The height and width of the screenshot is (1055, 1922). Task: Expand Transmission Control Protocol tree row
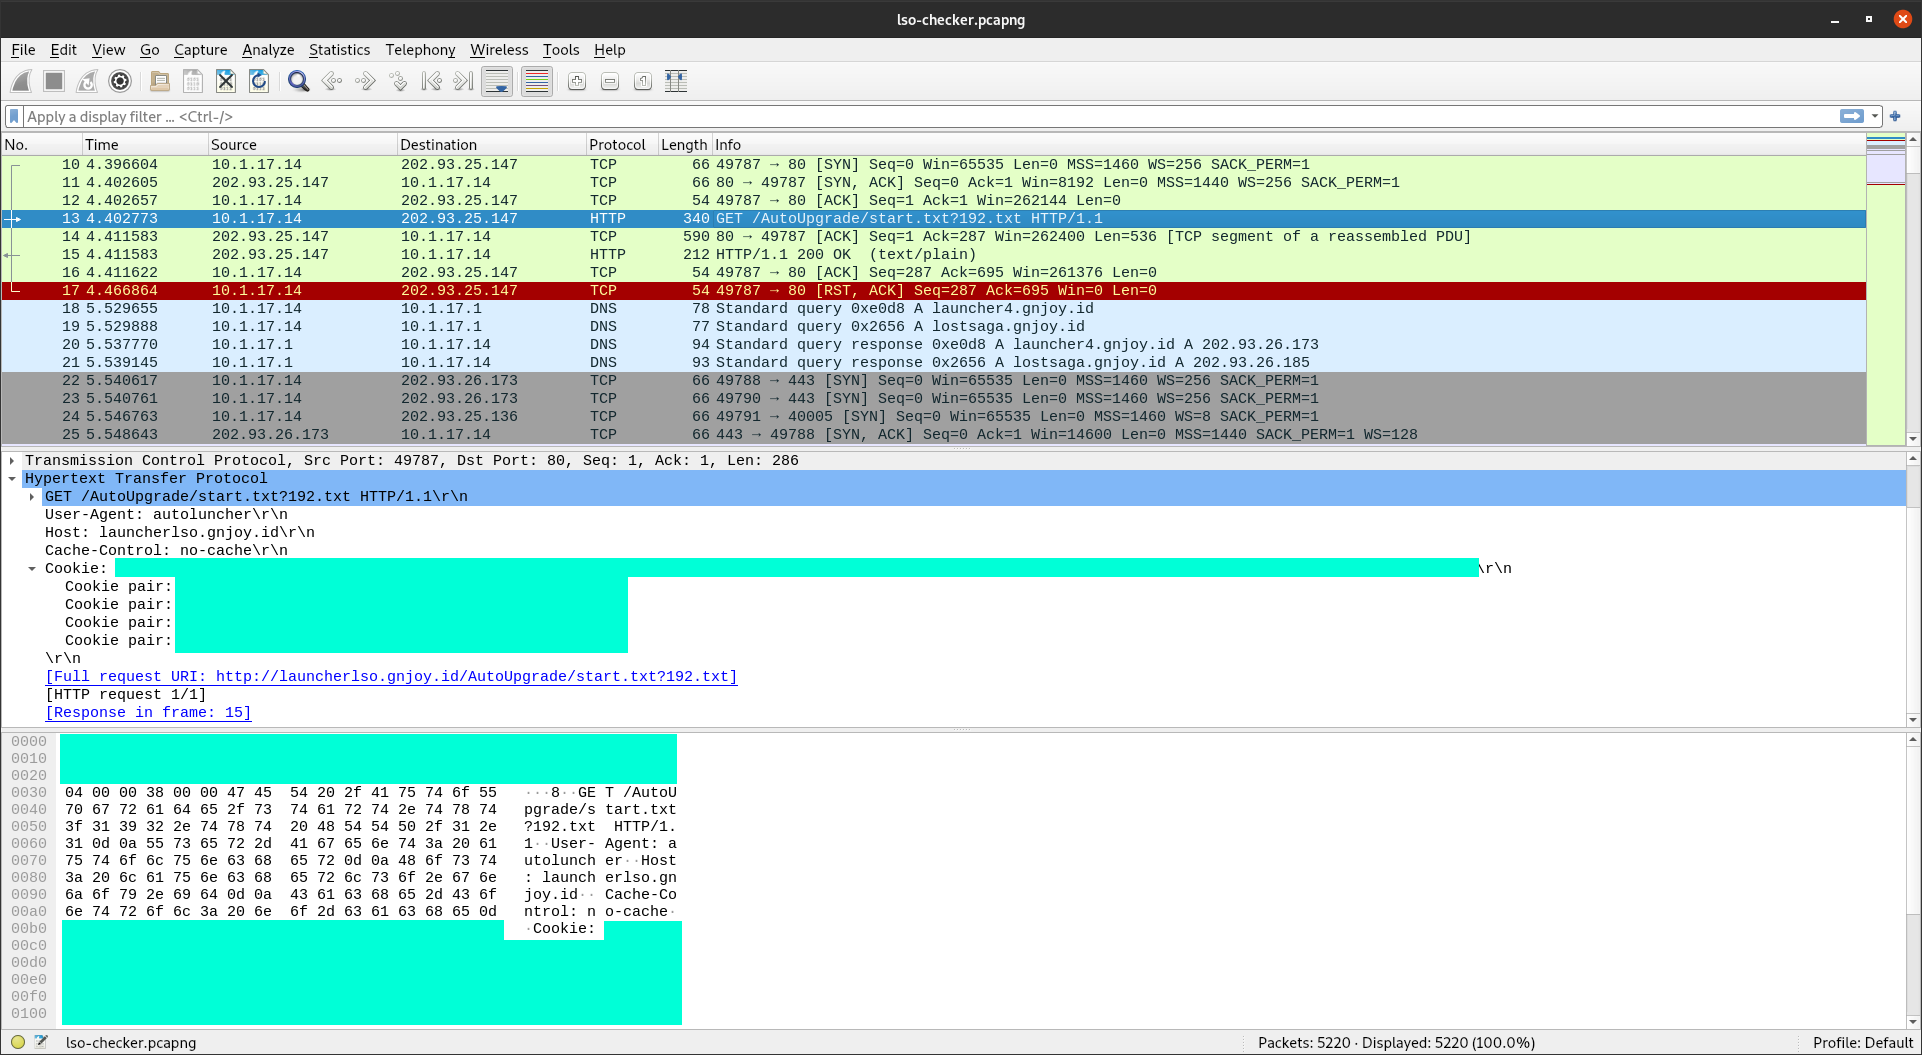[12, 461]
